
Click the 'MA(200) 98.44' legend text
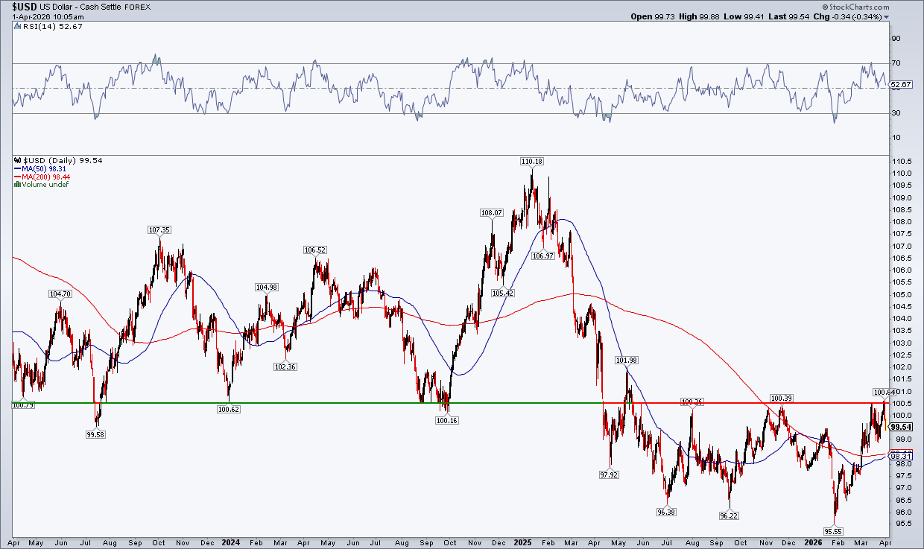[x=46, y=177]
